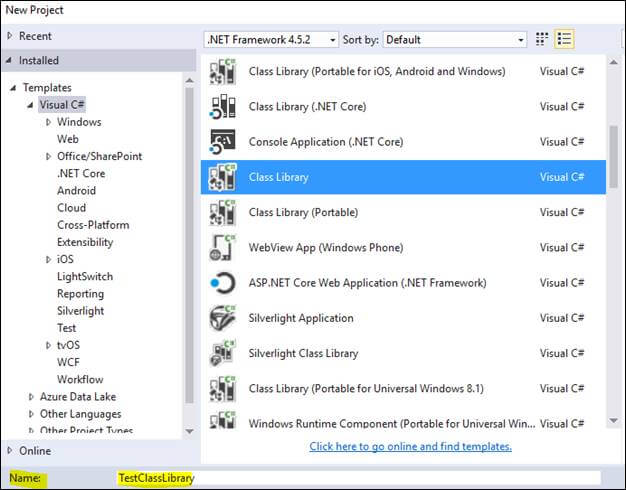The height and width of the screenshot is (490, 626).
Task: Select the Workflow category
Action: click(80, 380)
